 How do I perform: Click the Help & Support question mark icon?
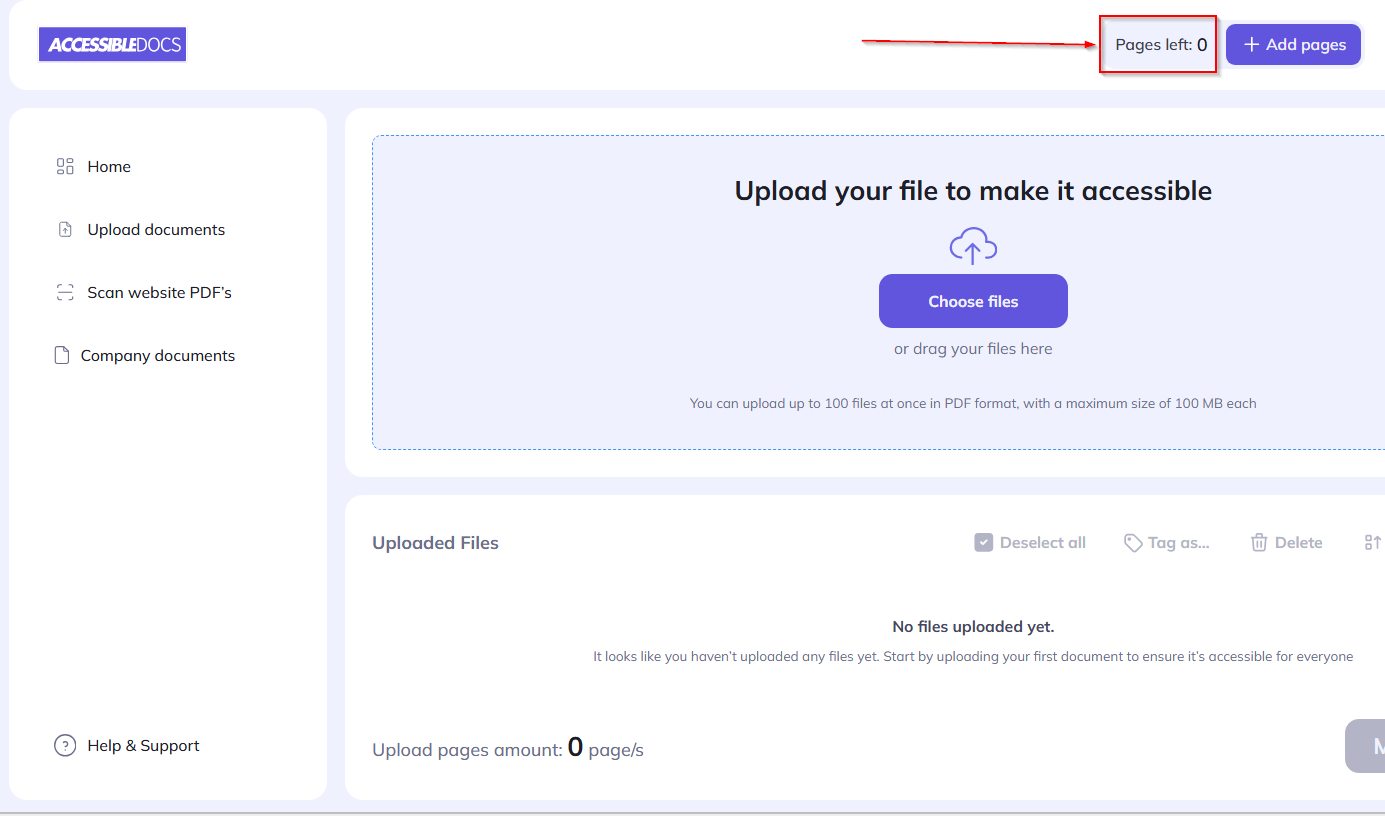point(65,745)
